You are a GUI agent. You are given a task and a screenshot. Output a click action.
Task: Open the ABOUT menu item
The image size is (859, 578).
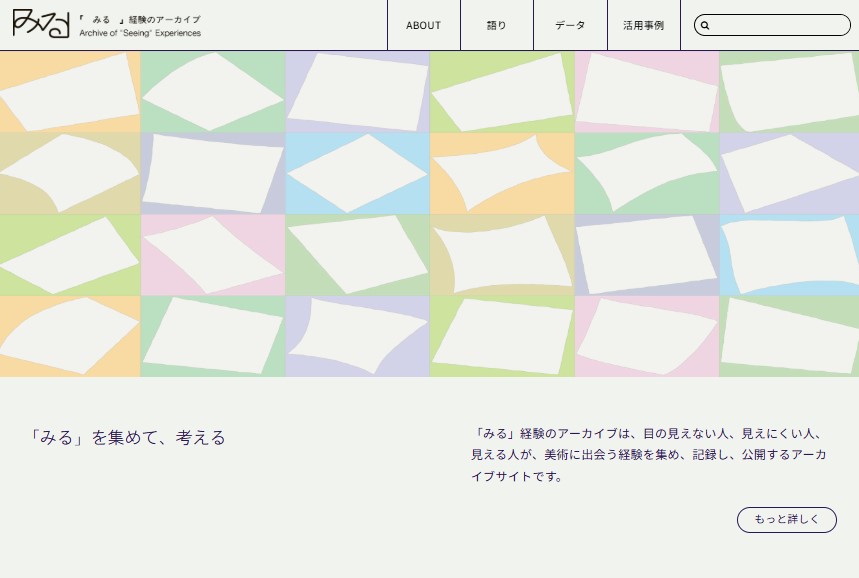tap(423, 25)
